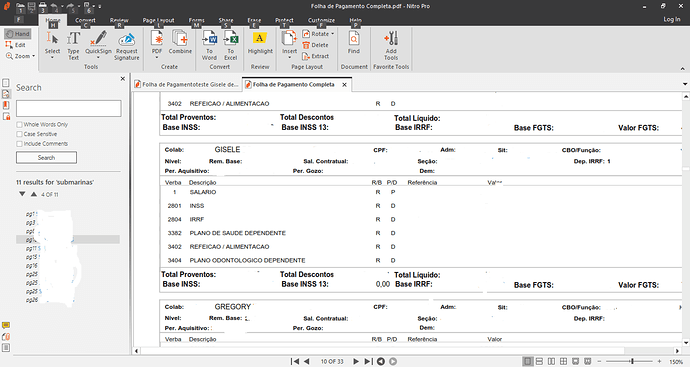Switch to single page view
The height and width of the screenshot is (367, 690).
[527, 361]
